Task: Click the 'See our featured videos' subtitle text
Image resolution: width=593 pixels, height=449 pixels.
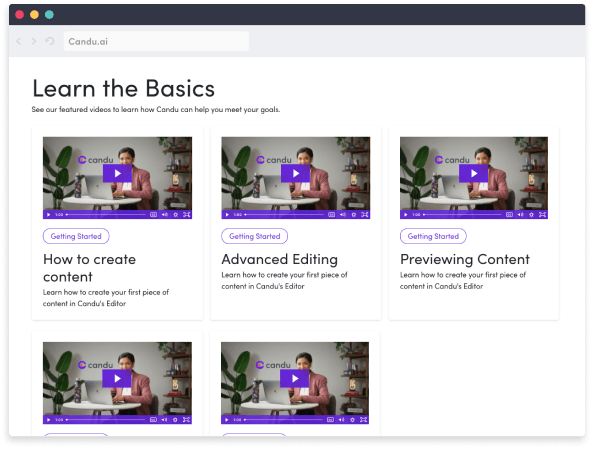Action: (156, 109)
